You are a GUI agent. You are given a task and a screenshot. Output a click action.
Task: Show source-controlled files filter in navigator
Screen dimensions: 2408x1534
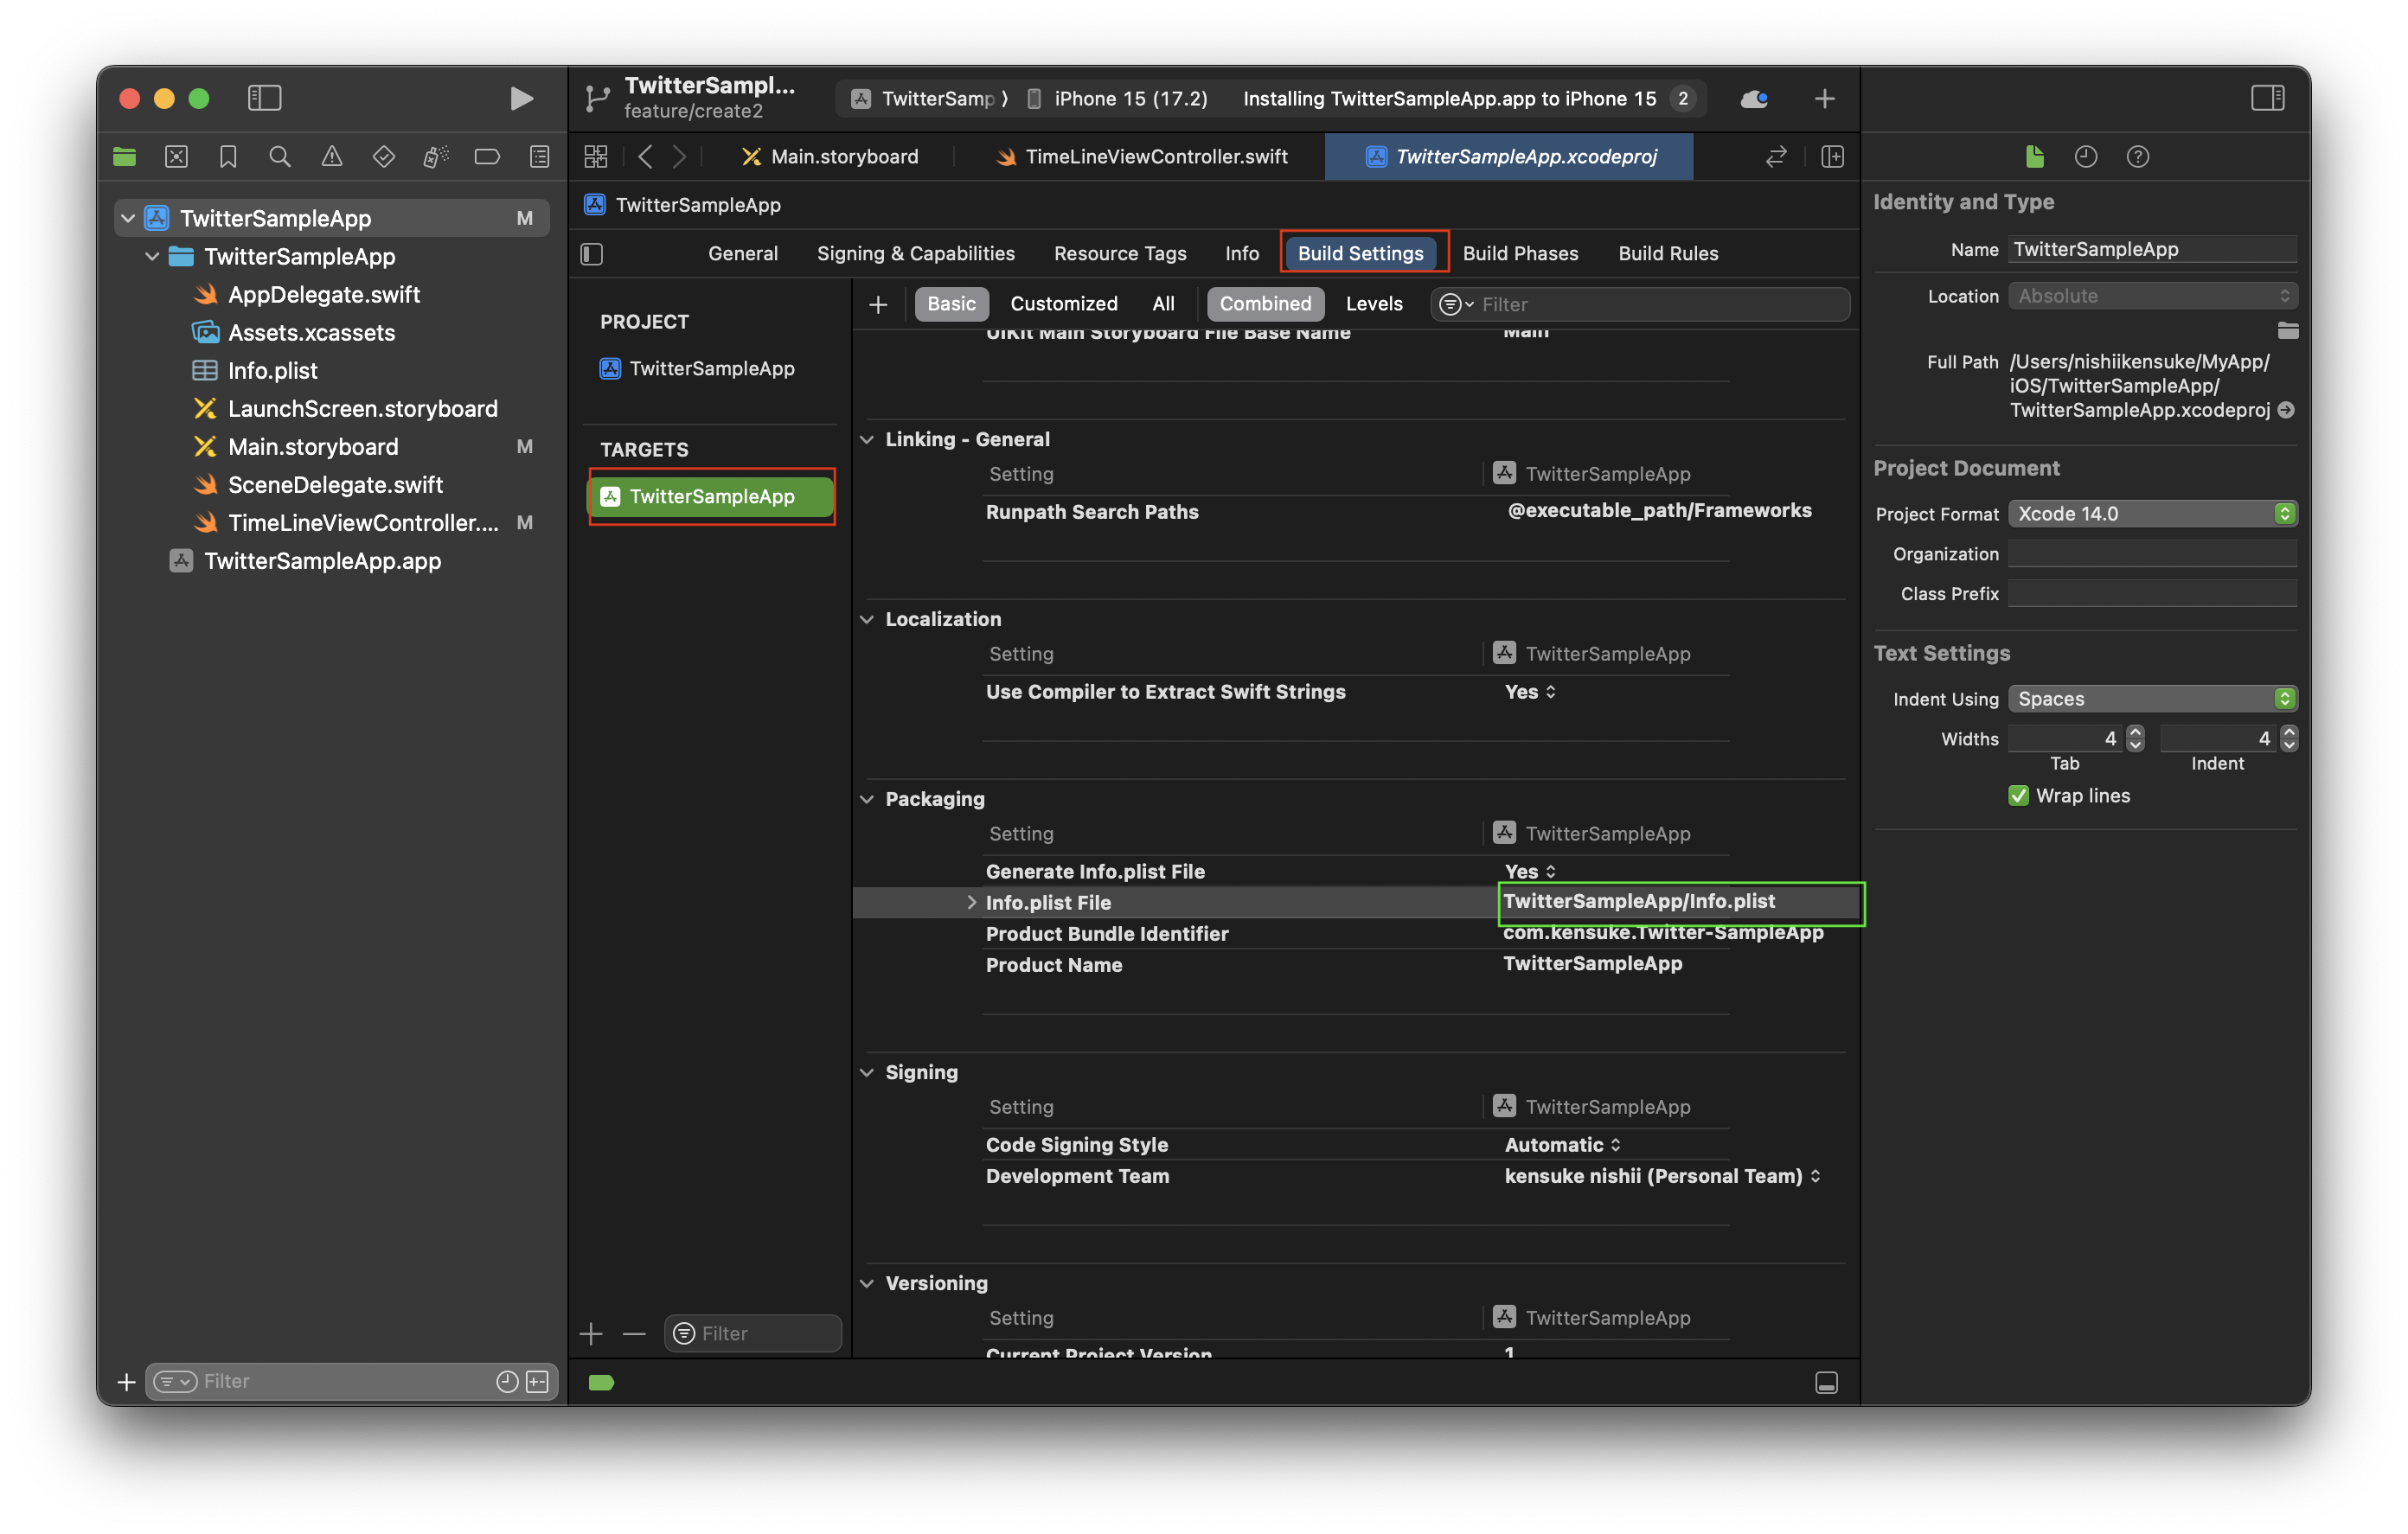pyautogui.click(x=538, y=1381)
